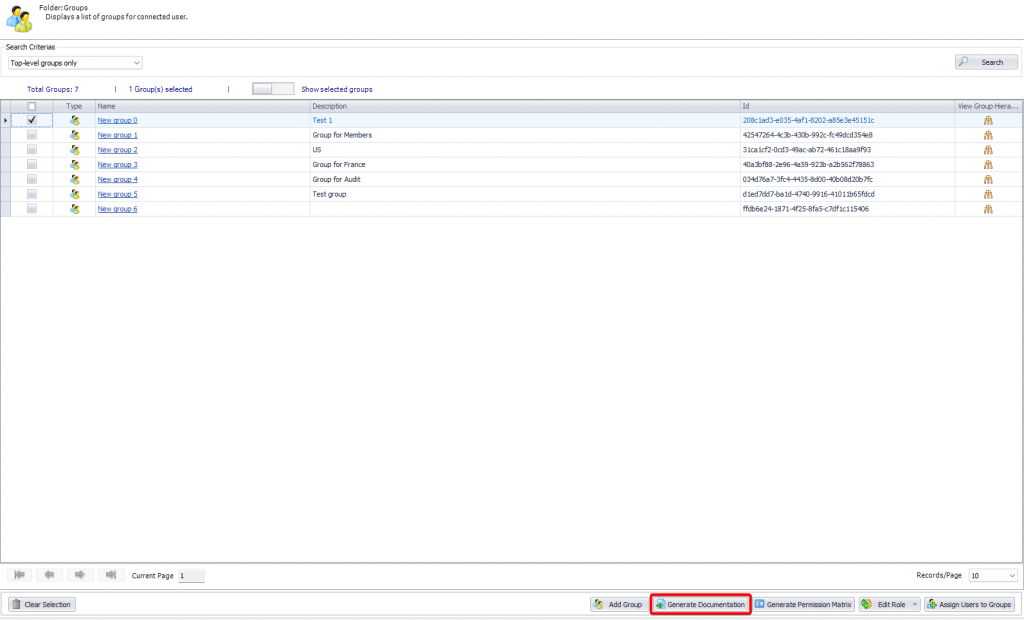The height and width of the screenshot is (620, 1024).
Task: Tick the select-all header checkbox
Action: coord(32,106)
